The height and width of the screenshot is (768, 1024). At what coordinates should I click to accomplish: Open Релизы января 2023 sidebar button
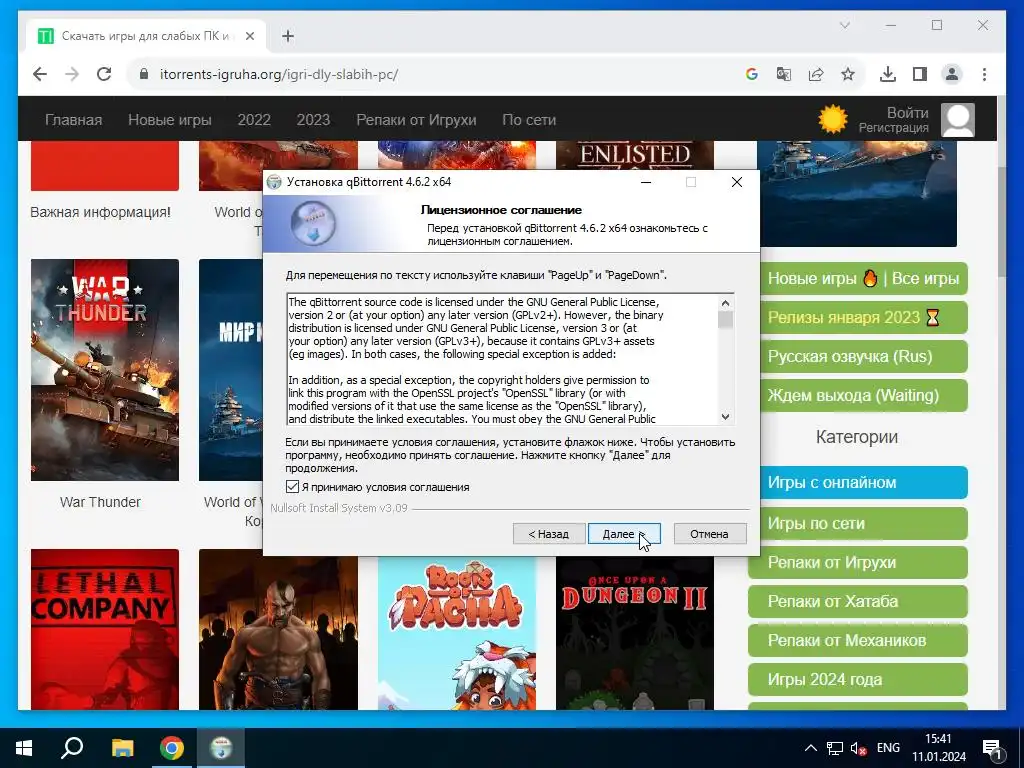tap(863, 317)
